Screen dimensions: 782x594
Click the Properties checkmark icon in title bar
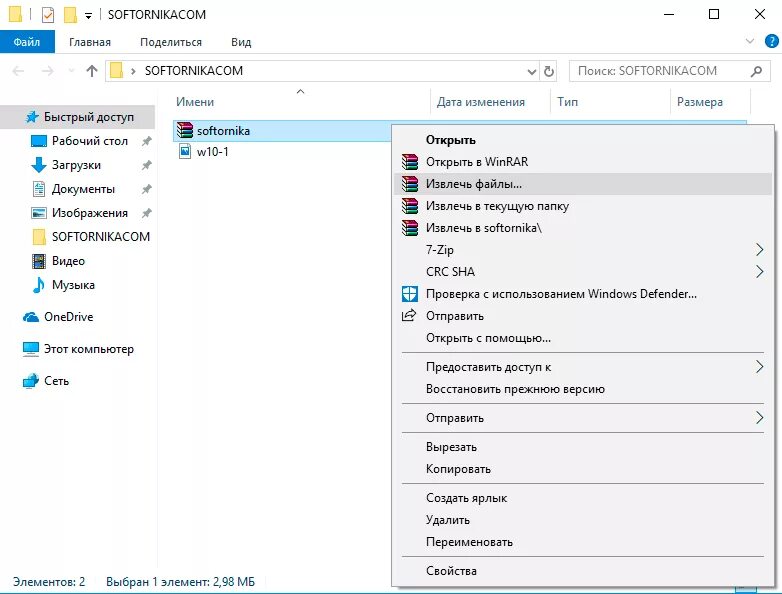point(47,15)
